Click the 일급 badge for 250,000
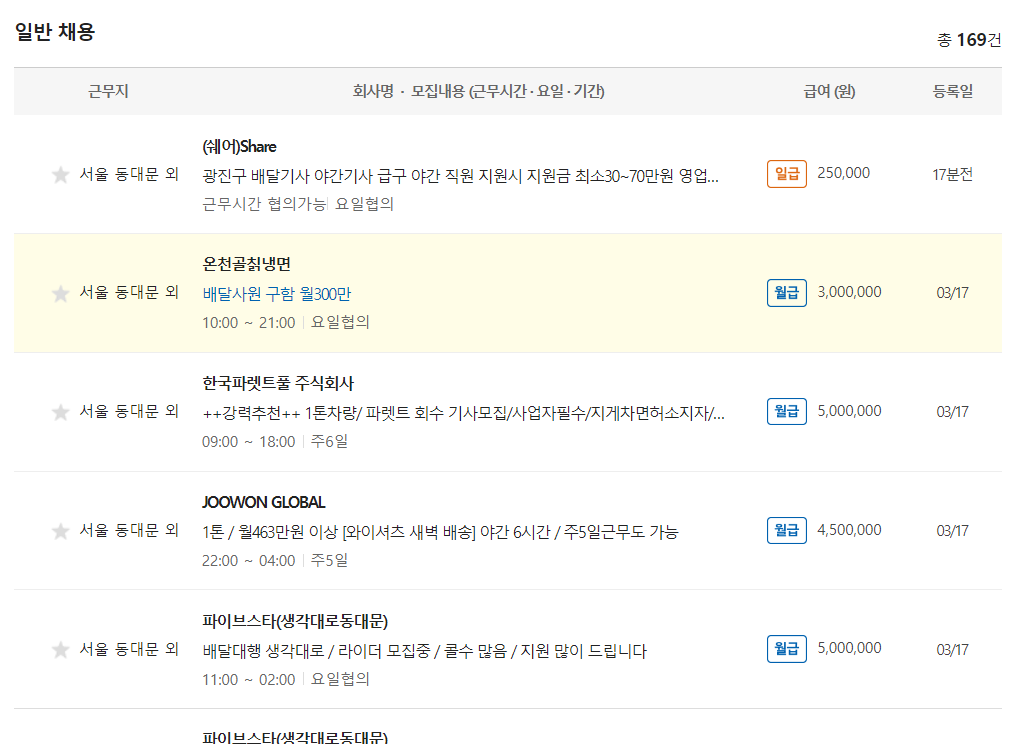This screenshot has width=1020, height=744. (x=787, y=174)
